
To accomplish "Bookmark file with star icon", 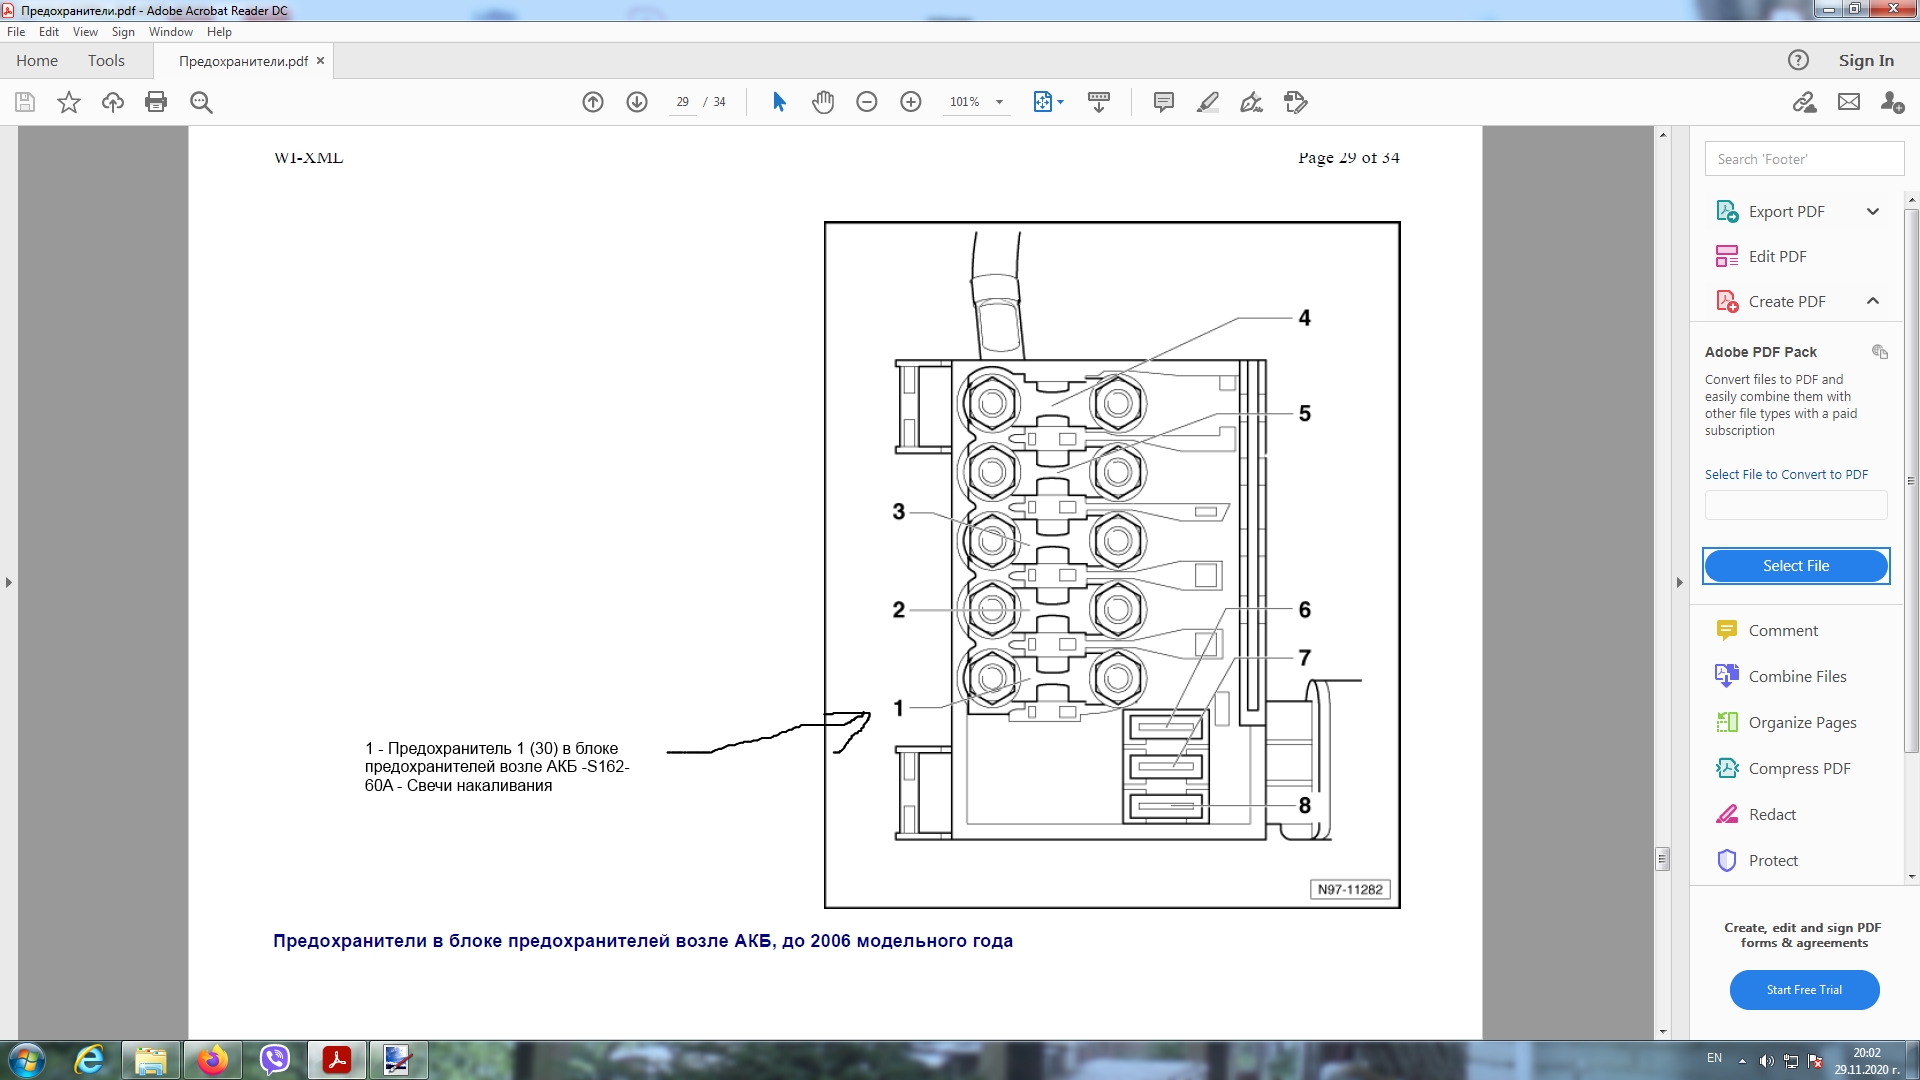I will (69, 102).
